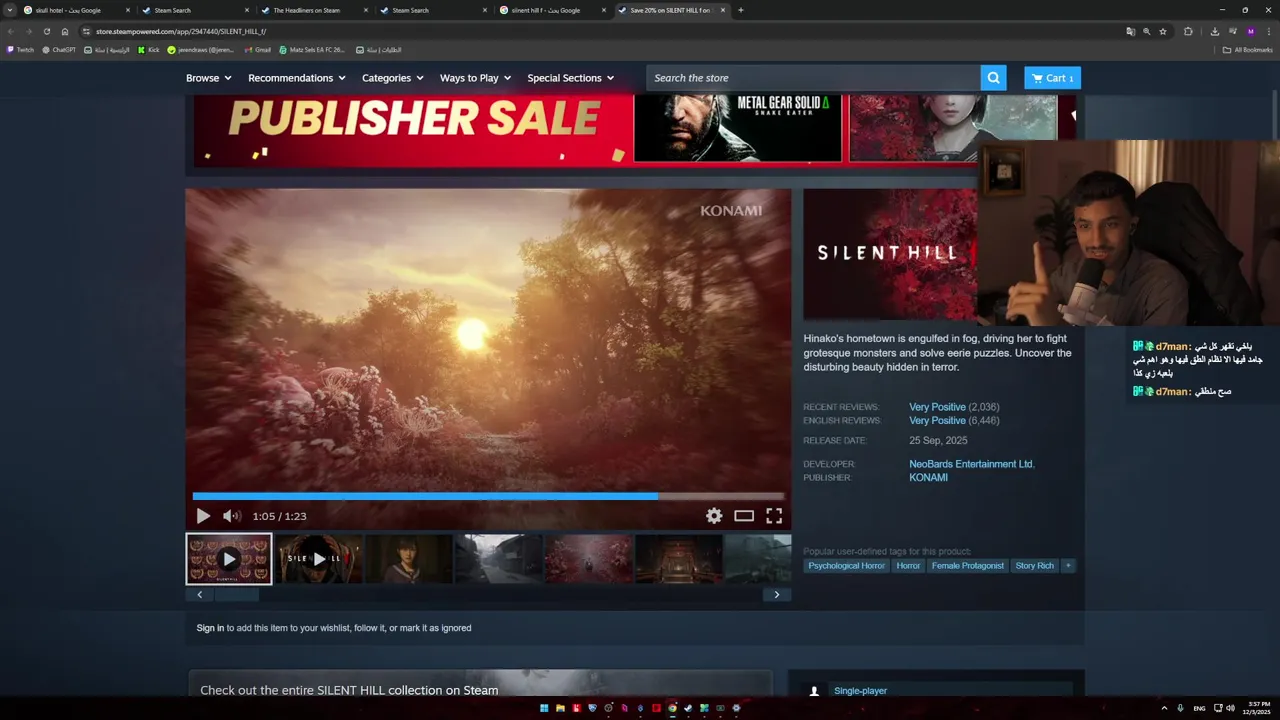The height and width of the screenshot is (720, 1280).
Task: Open the Publisher Sale banner
Action: (x=412, y=130)
